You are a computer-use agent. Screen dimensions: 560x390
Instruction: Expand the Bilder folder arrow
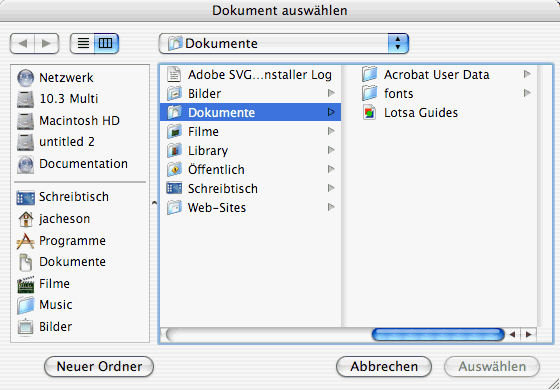[x=331, y=93]
